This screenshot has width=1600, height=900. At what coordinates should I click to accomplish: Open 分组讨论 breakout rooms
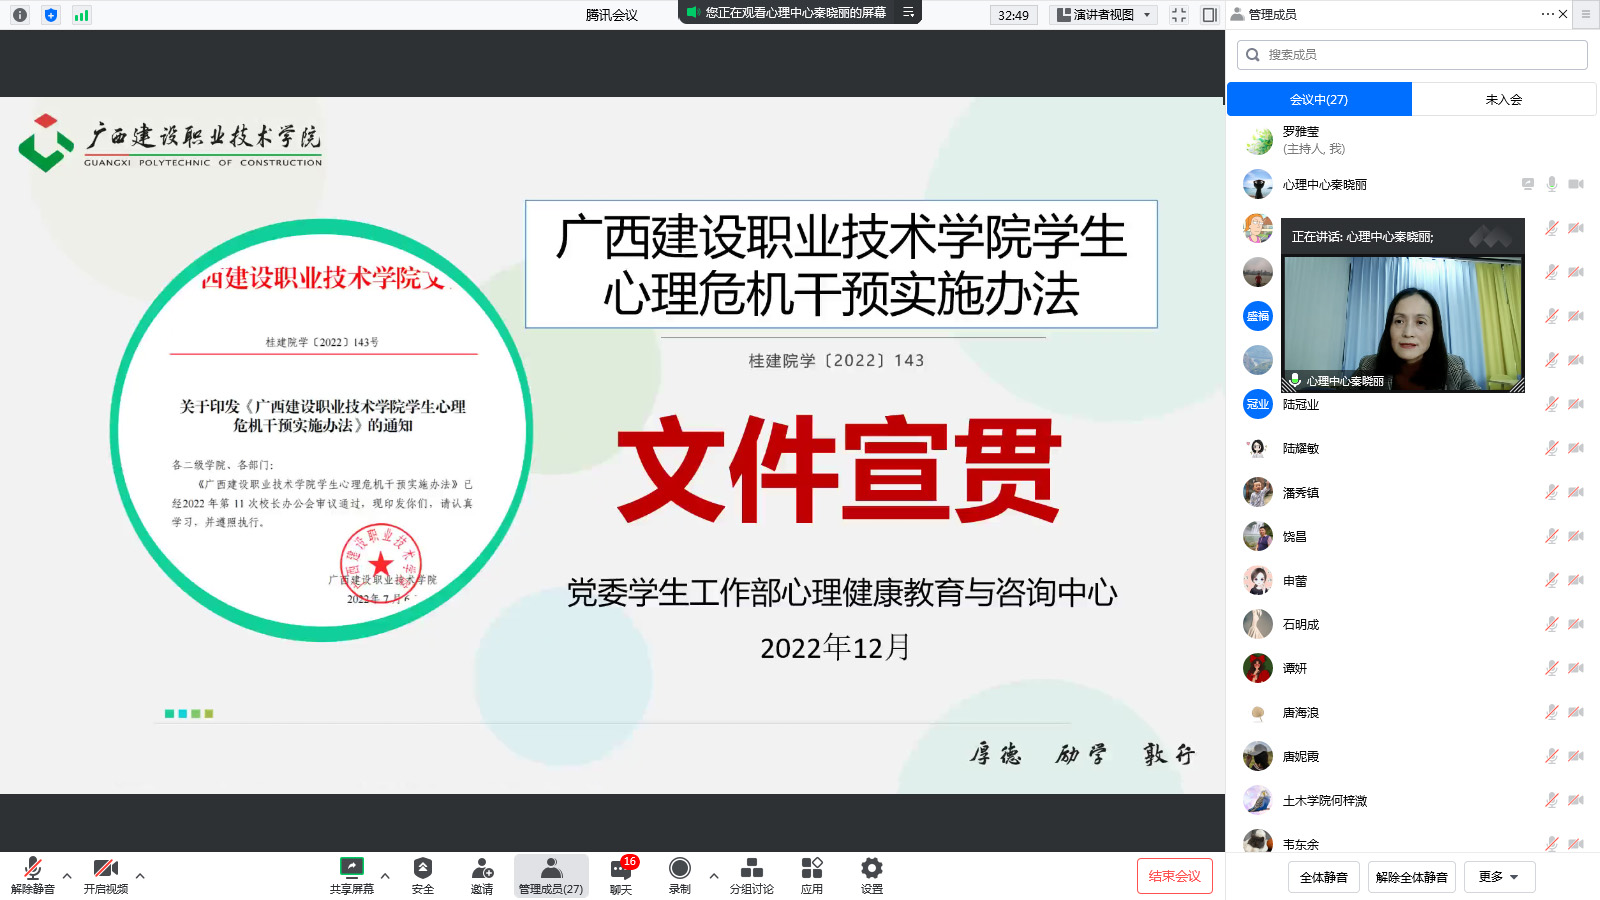[751, 874]
